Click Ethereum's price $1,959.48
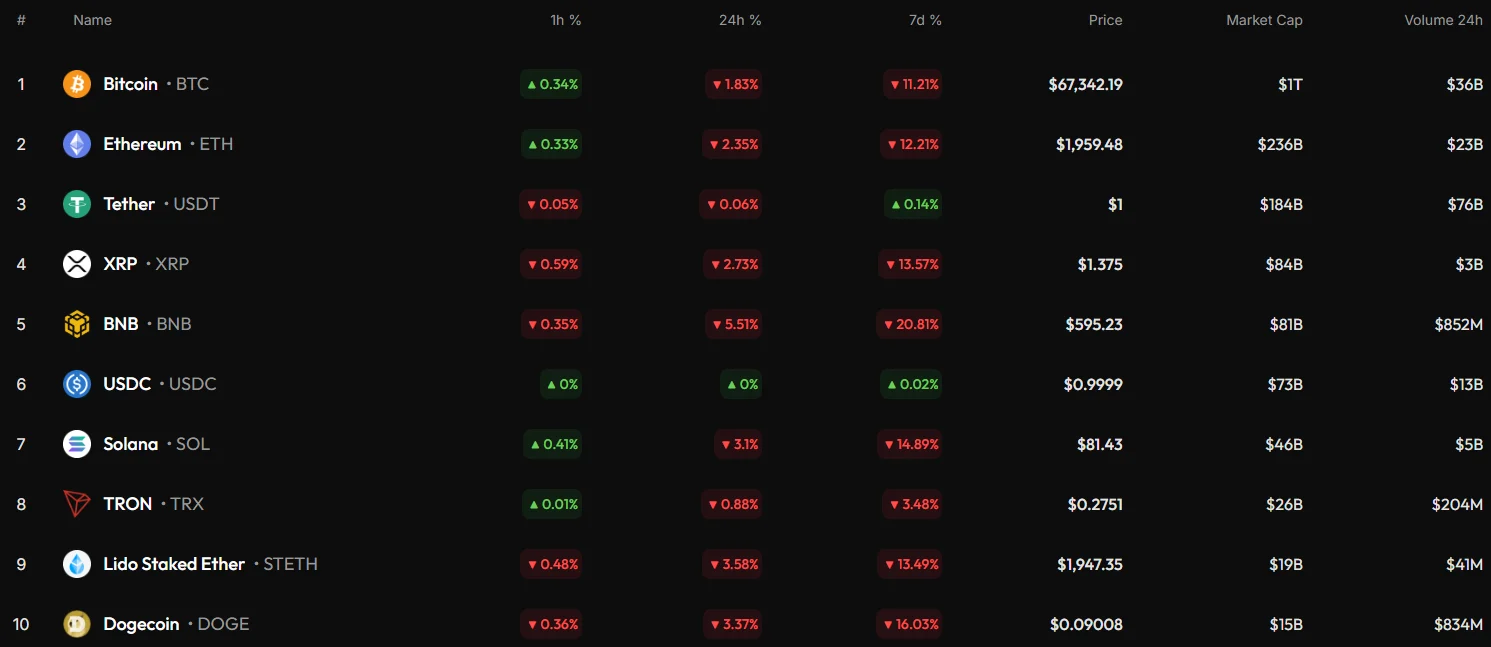 pos(1089,144)
